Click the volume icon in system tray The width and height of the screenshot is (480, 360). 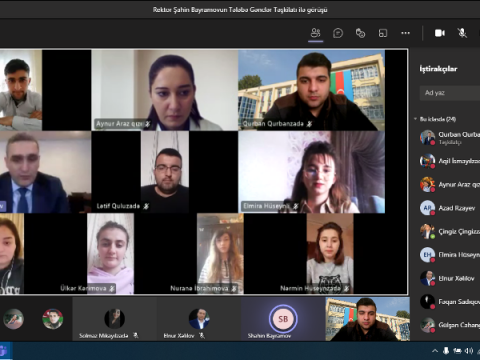(469, 351)
